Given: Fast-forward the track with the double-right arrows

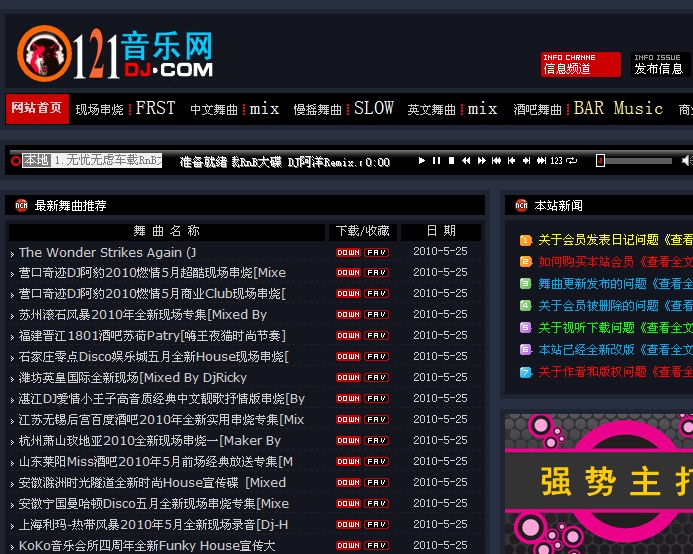Looking at the screenshot, I should pos(481,160).
